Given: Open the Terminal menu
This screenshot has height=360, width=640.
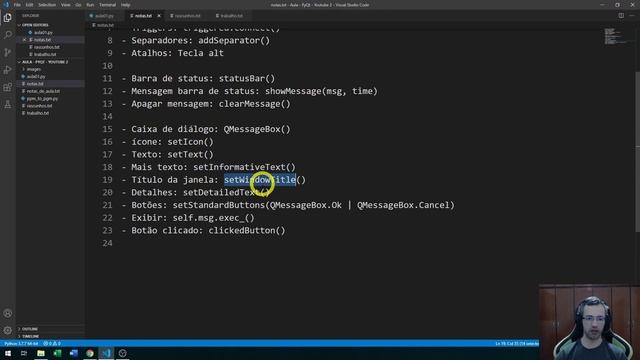Looking at the screenshot, I should (x=107, y=5).
